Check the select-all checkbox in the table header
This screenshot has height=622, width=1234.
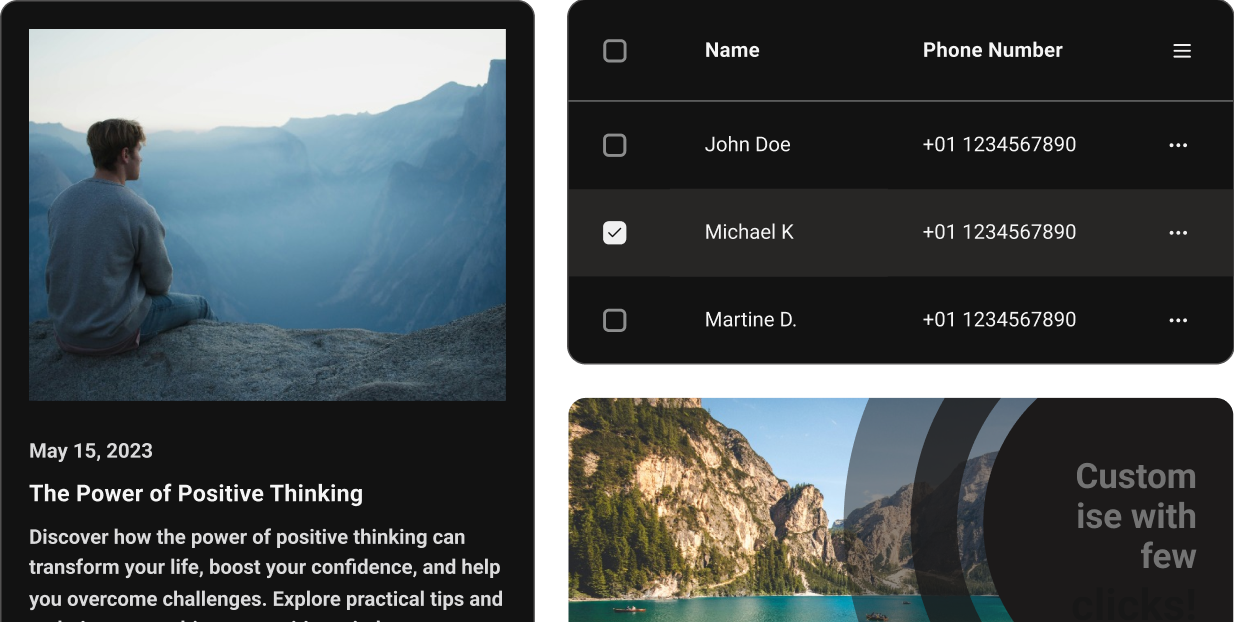coord(614,49)
